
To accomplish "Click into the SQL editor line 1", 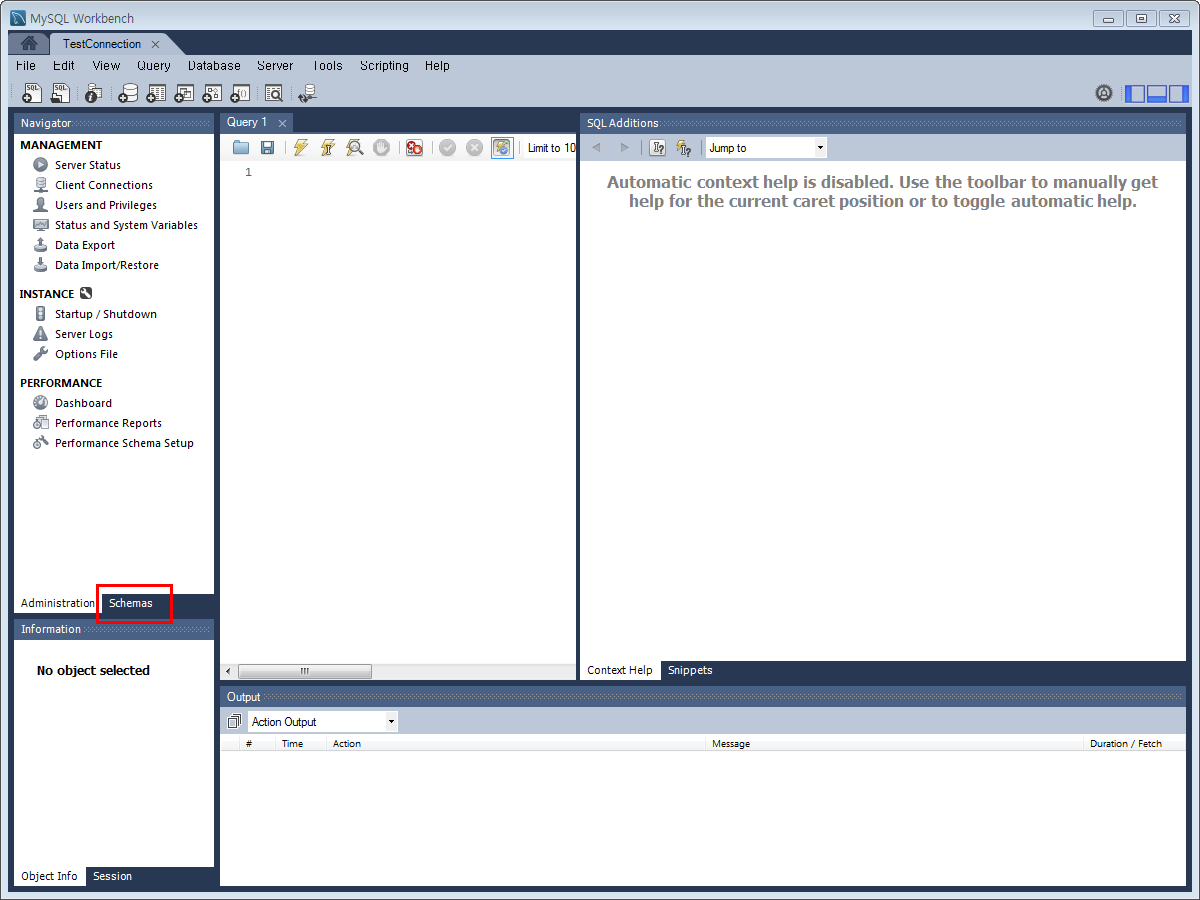I will coord(416,172).
